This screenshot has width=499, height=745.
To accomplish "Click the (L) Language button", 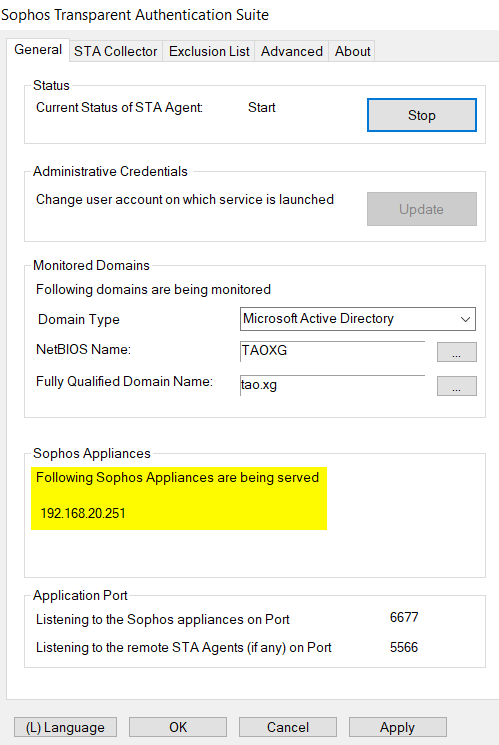I will 66,727.
